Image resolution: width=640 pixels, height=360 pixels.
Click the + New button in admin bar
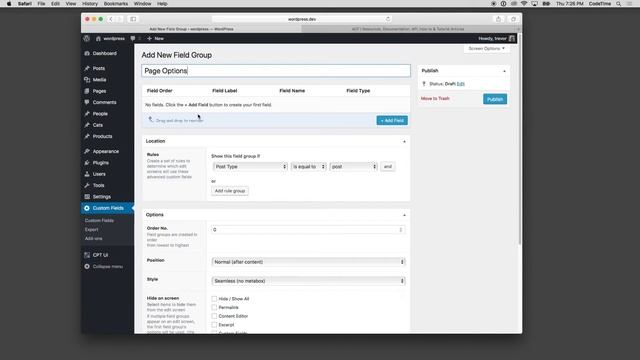coord(156,38)
